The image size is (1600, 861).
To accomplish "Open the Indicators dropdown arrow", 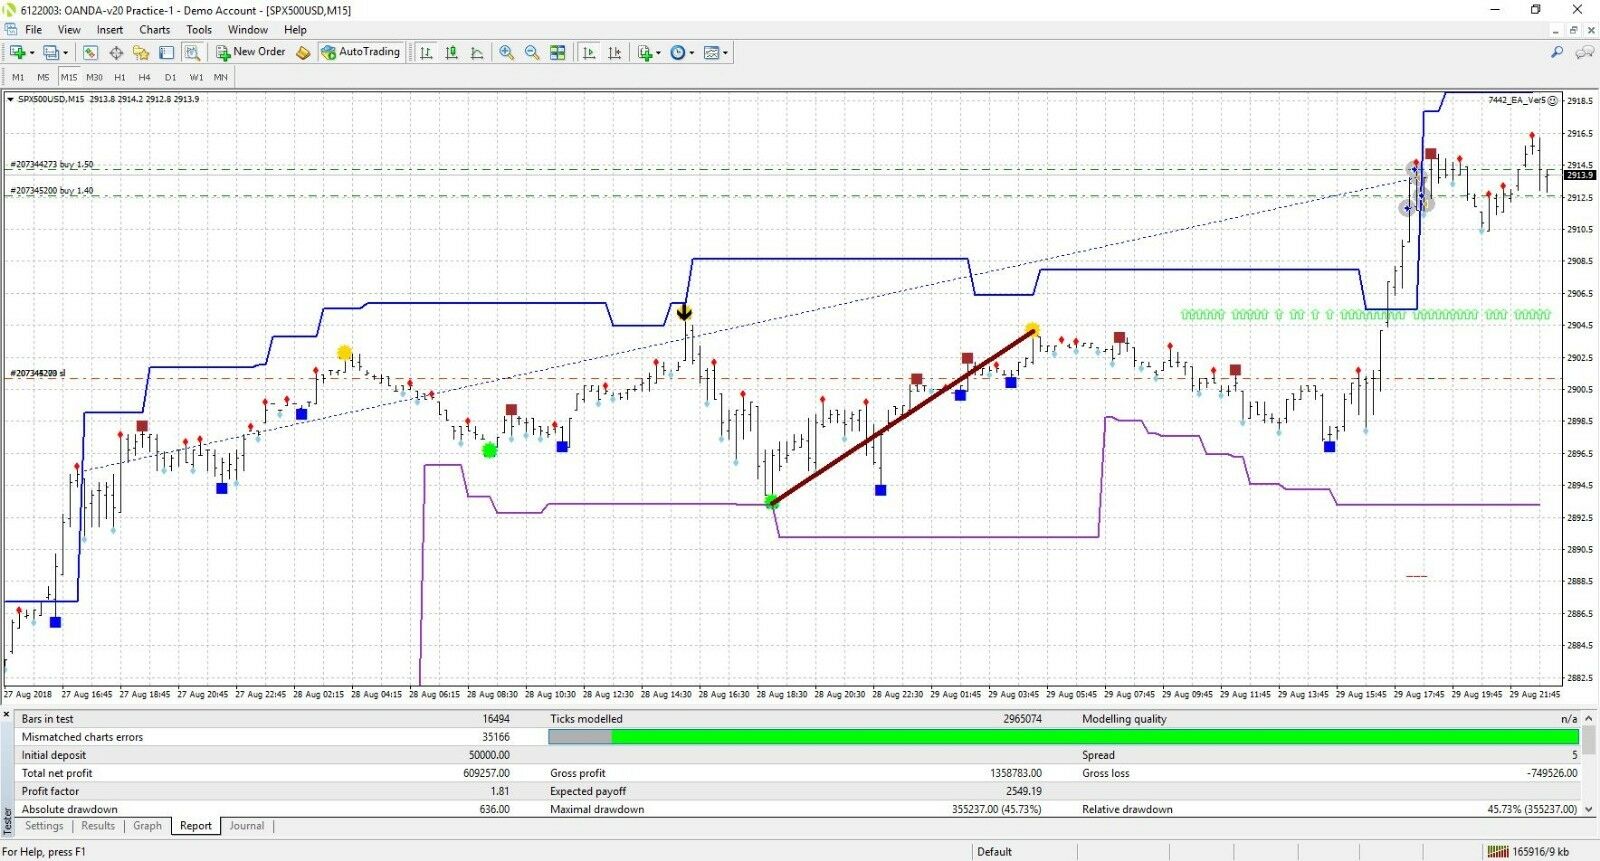I will (x=658, y=53).
